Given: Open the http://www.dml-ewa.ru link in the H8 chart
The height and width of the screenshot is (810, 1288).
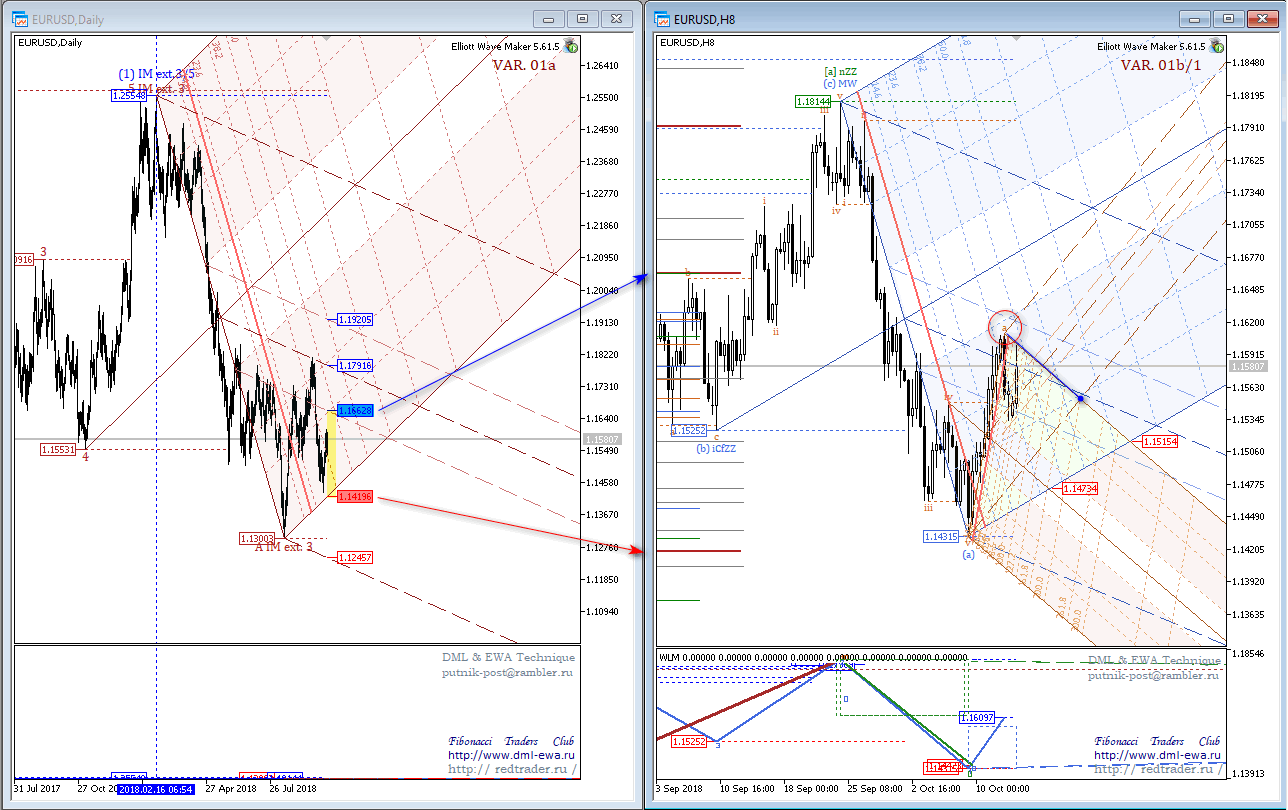Looking at the screenshot, I should pos(1157,755).
